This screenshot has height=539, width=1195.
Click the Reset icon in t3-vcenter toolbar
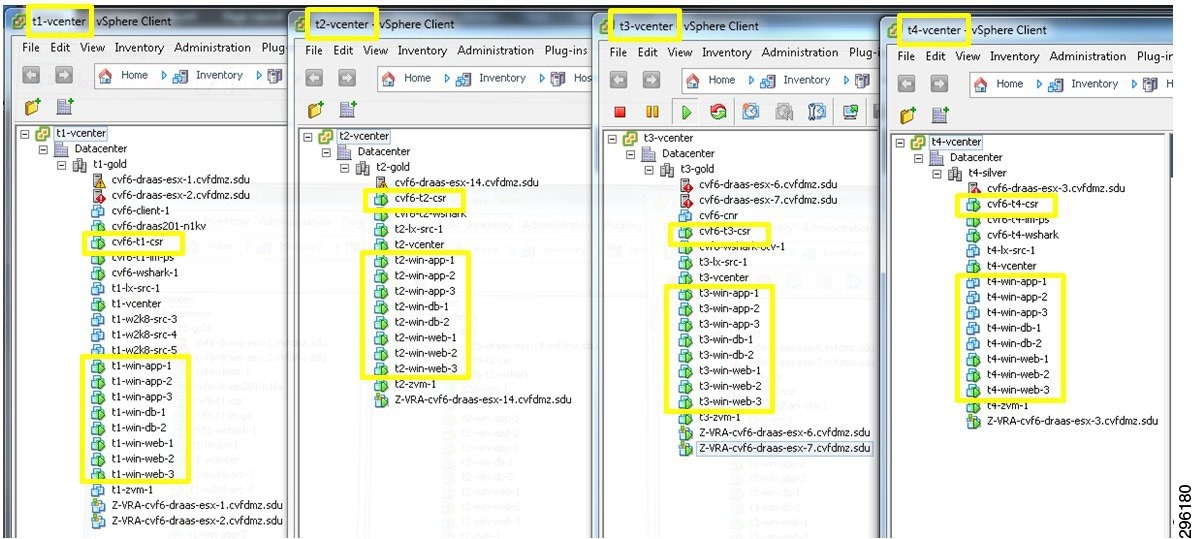(718, 112)
